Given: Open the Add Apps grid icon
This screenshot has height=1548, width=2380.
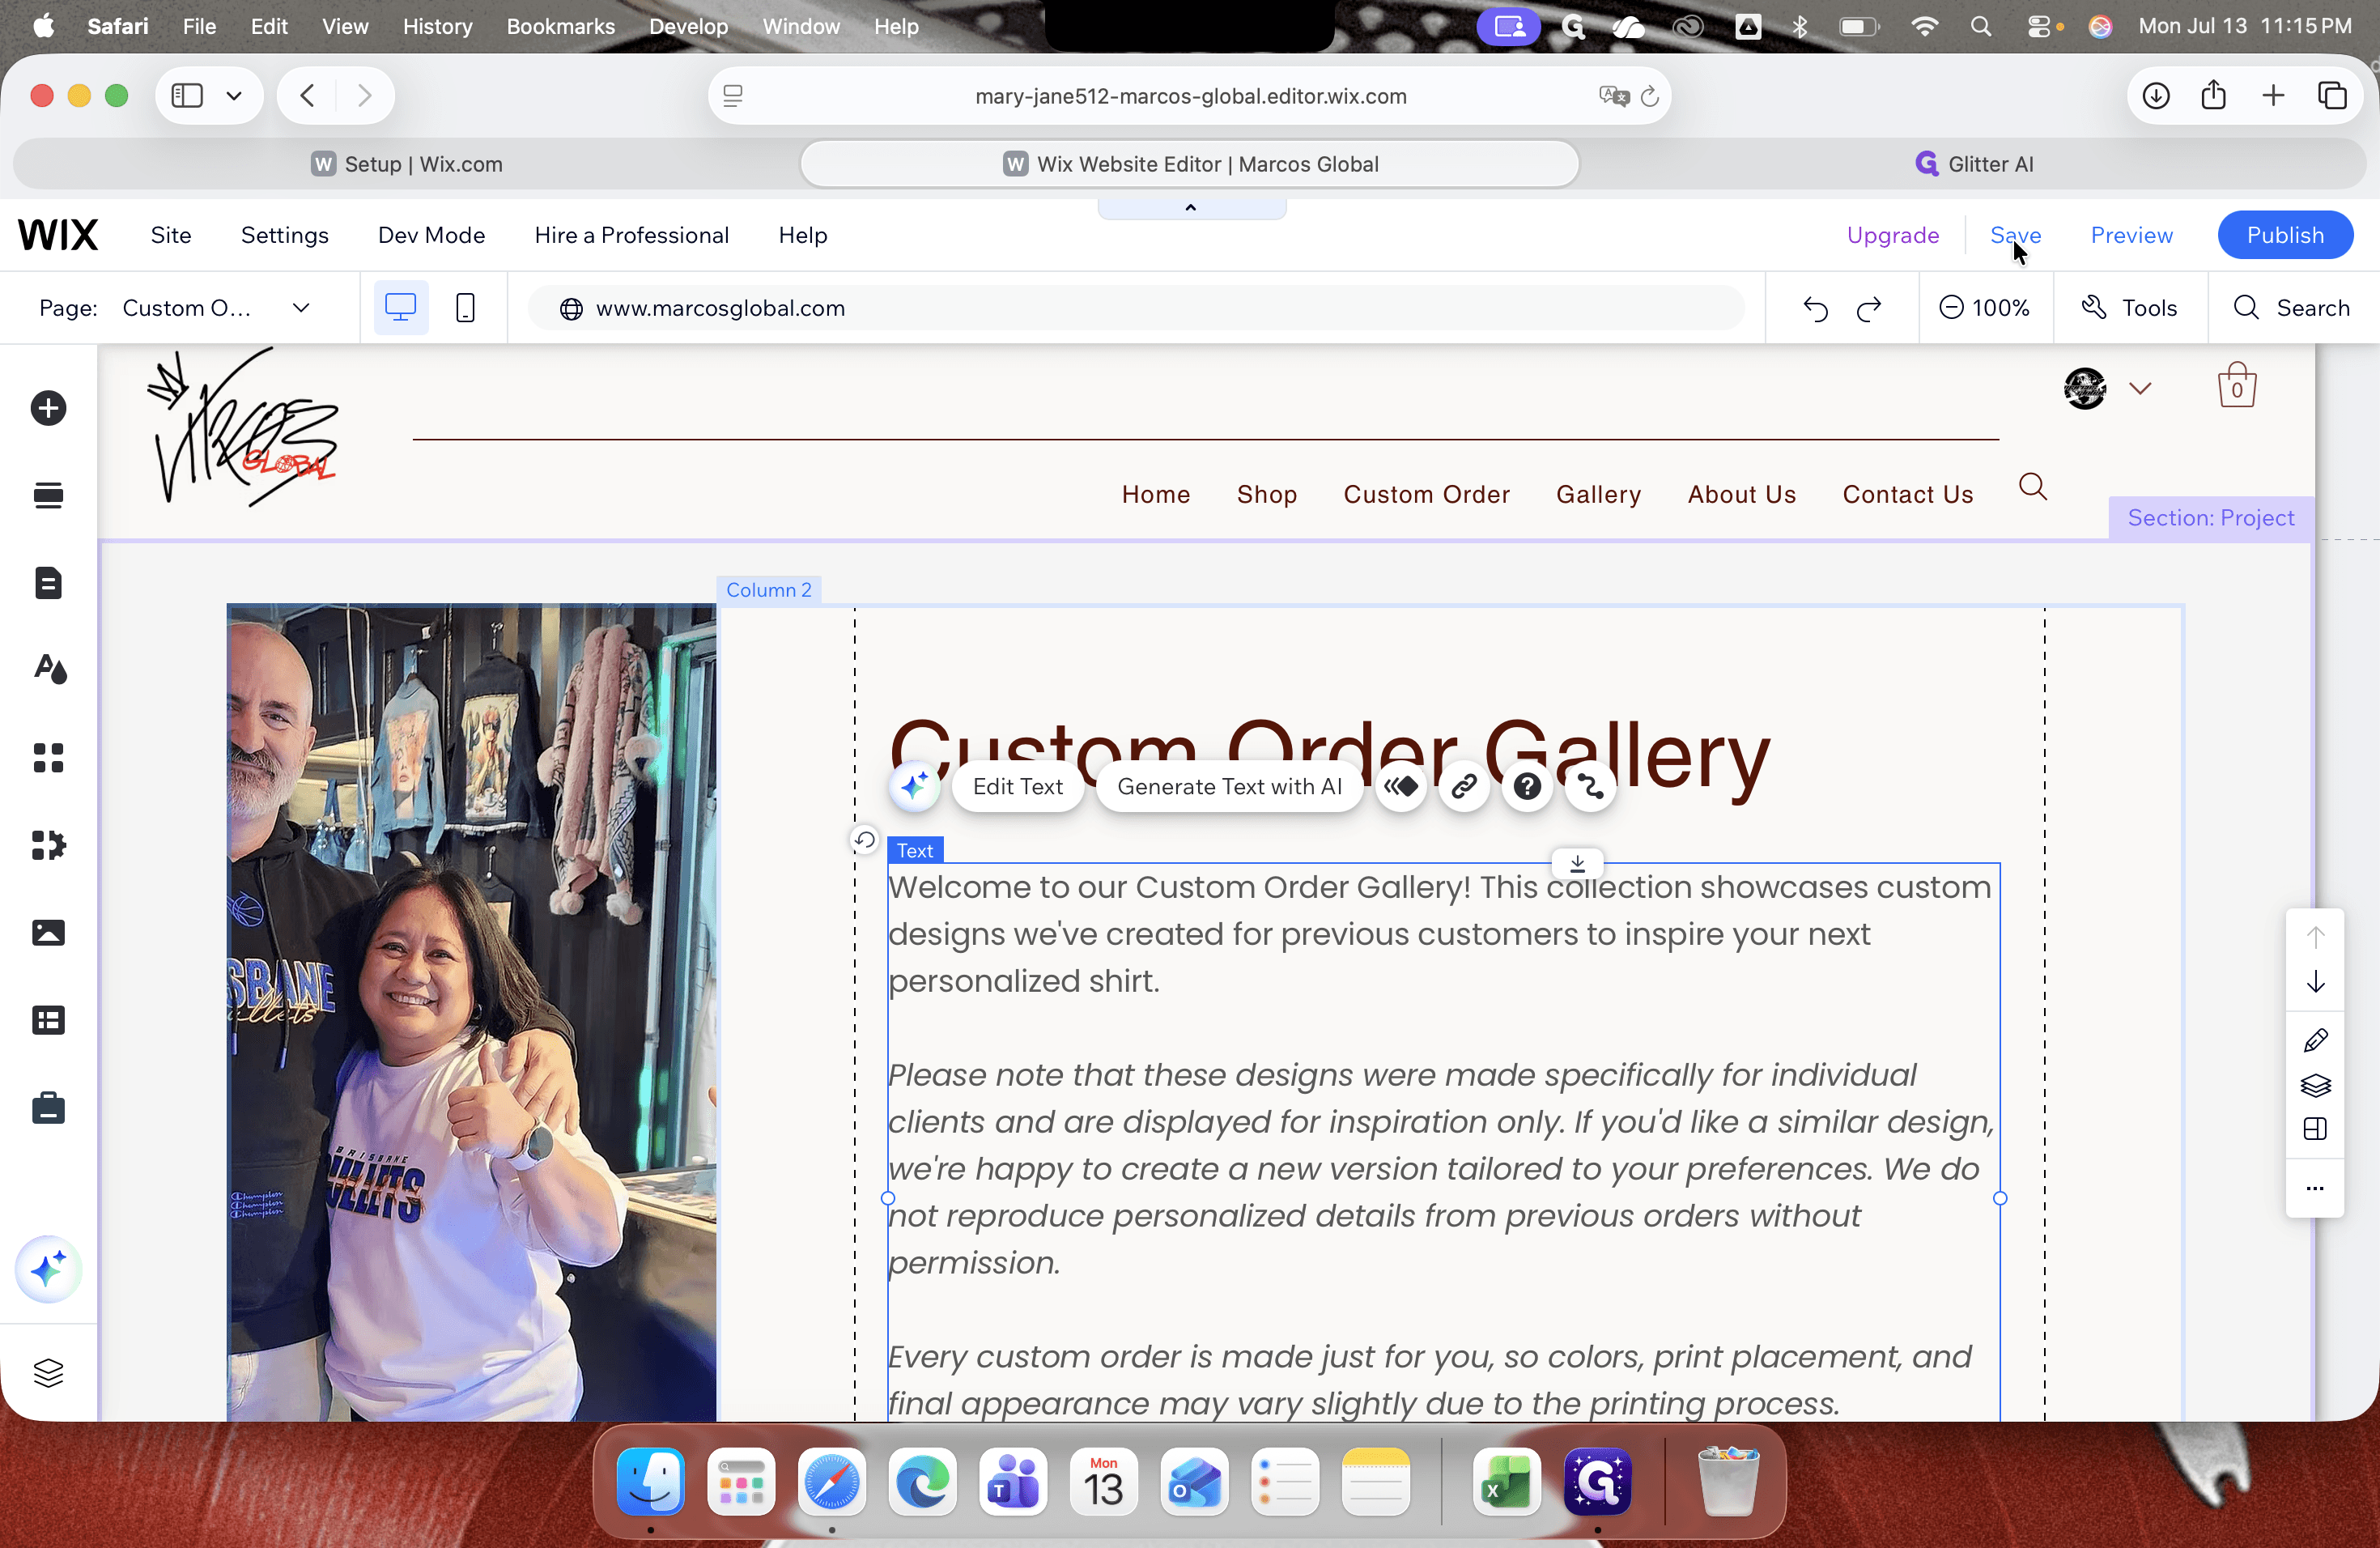Looking at the screenshot, I should [x=48, y=757].
